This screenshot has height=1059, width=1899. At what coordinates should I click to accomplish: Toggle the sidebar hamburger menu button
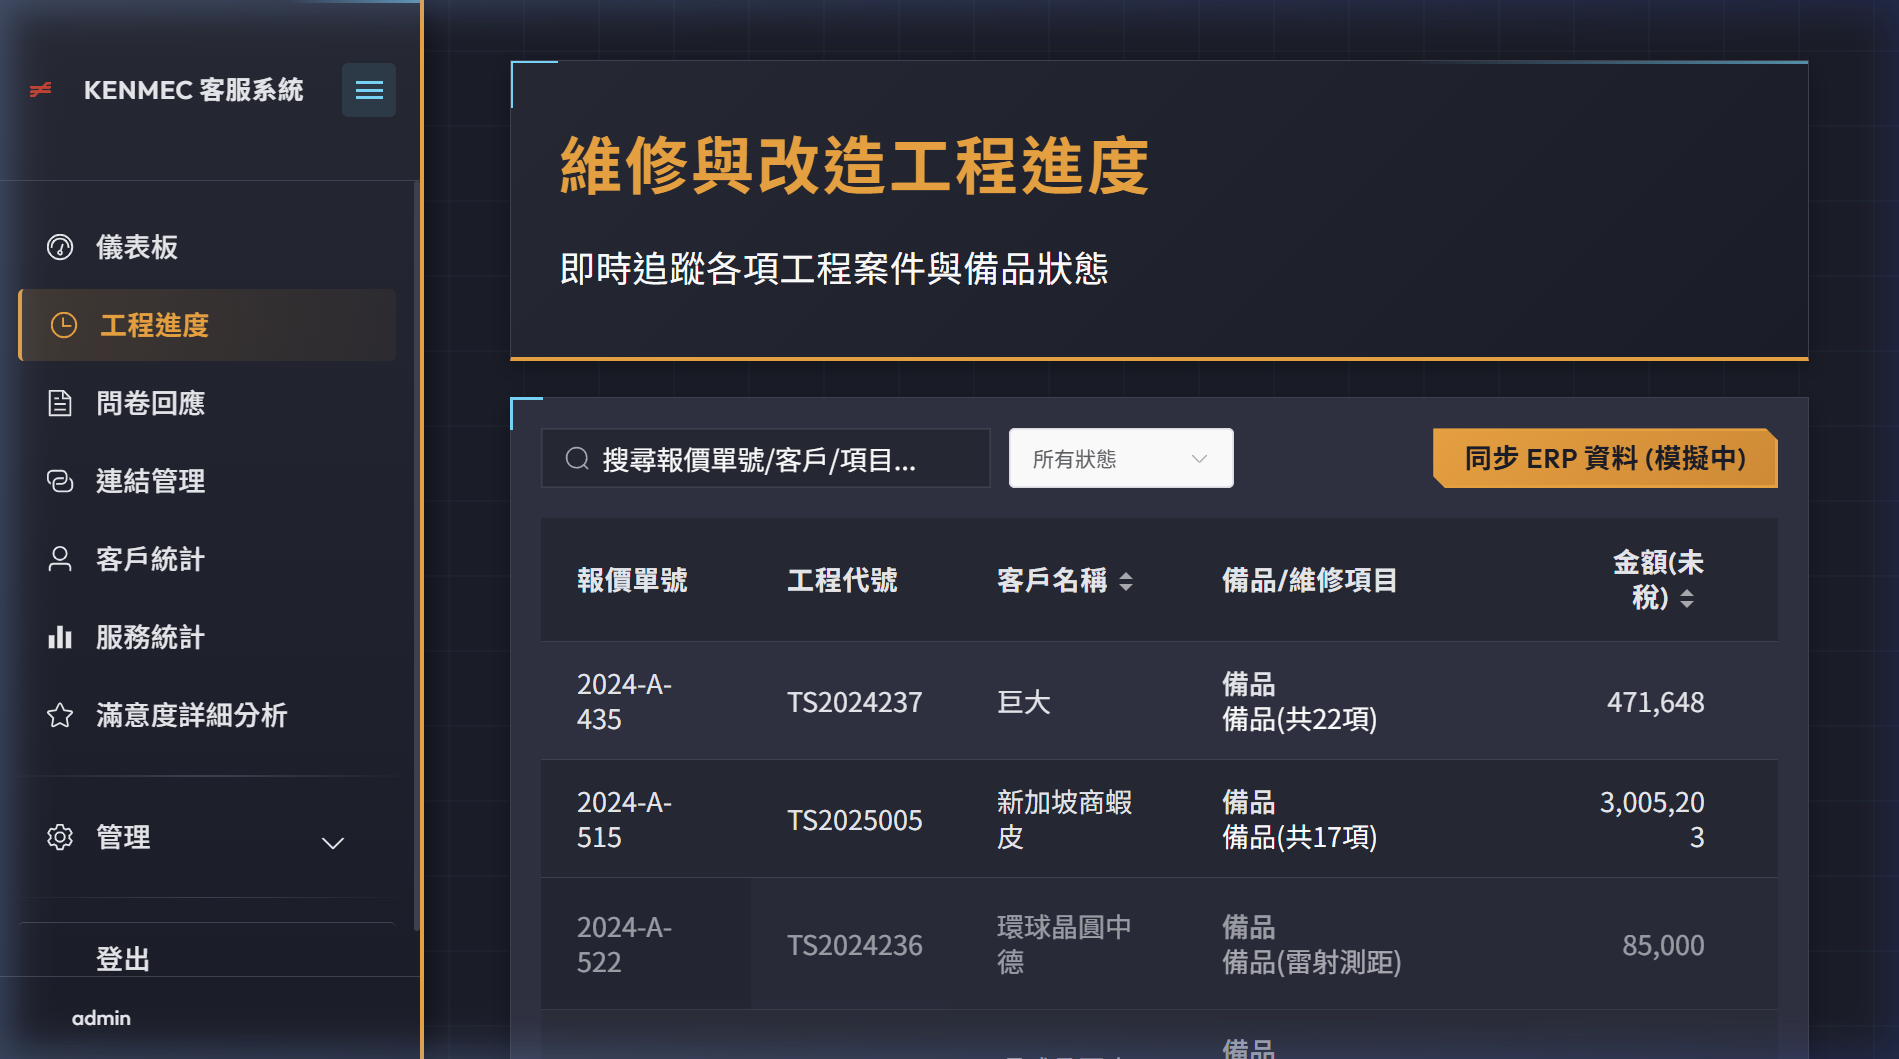(x=369, y=90)
